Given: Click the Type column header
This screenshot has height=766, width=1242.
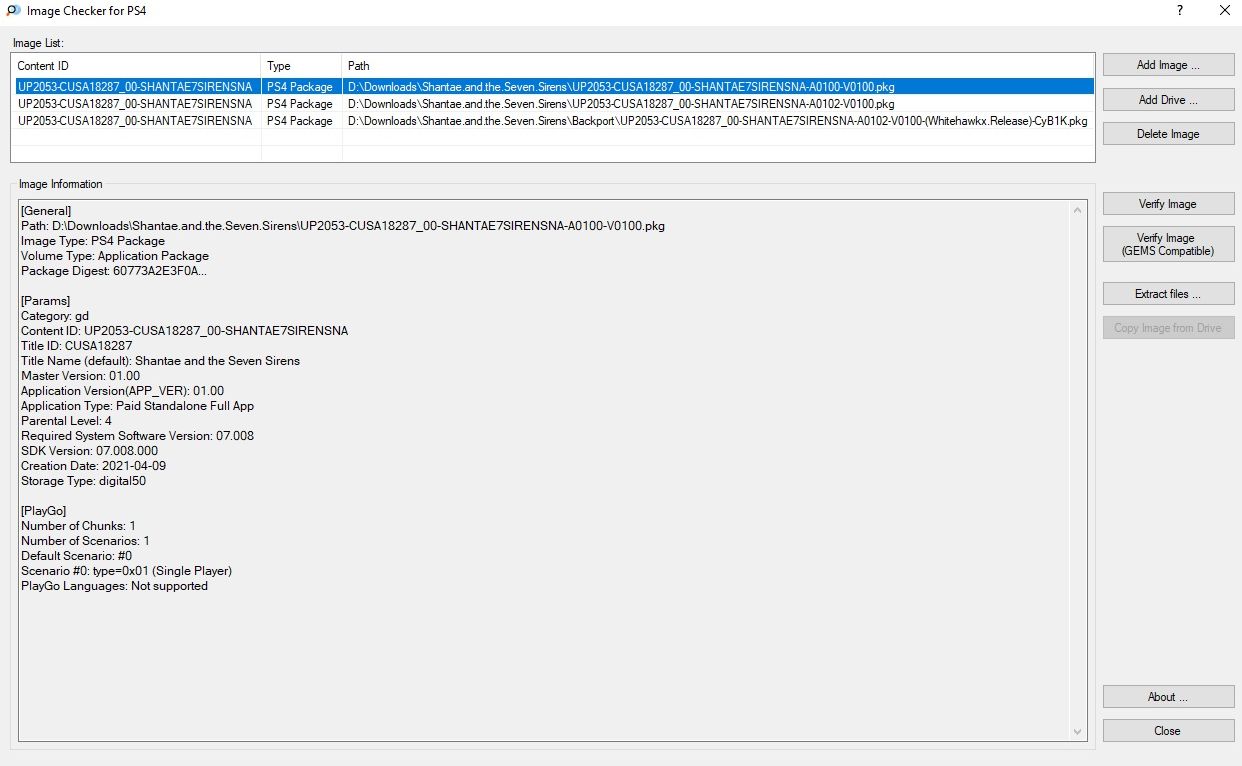Looking at the screenshot, I should [301, 66].
